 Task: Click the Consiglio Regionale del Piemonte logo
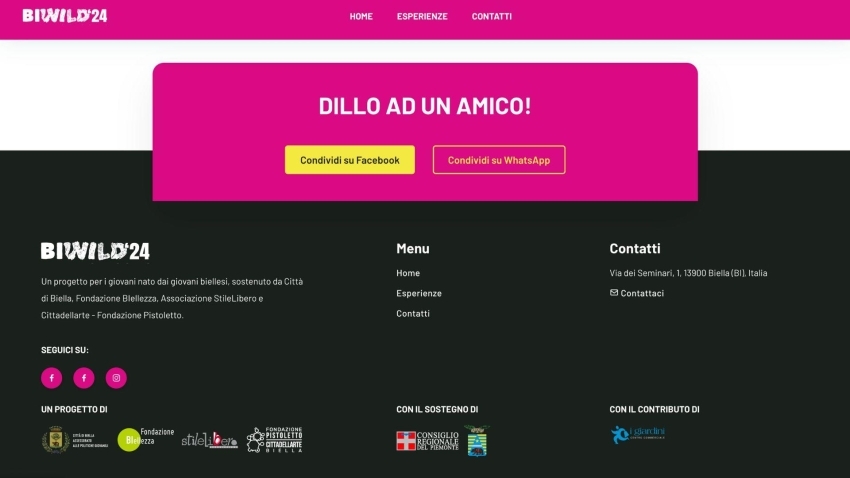click(x=427, y=441)
